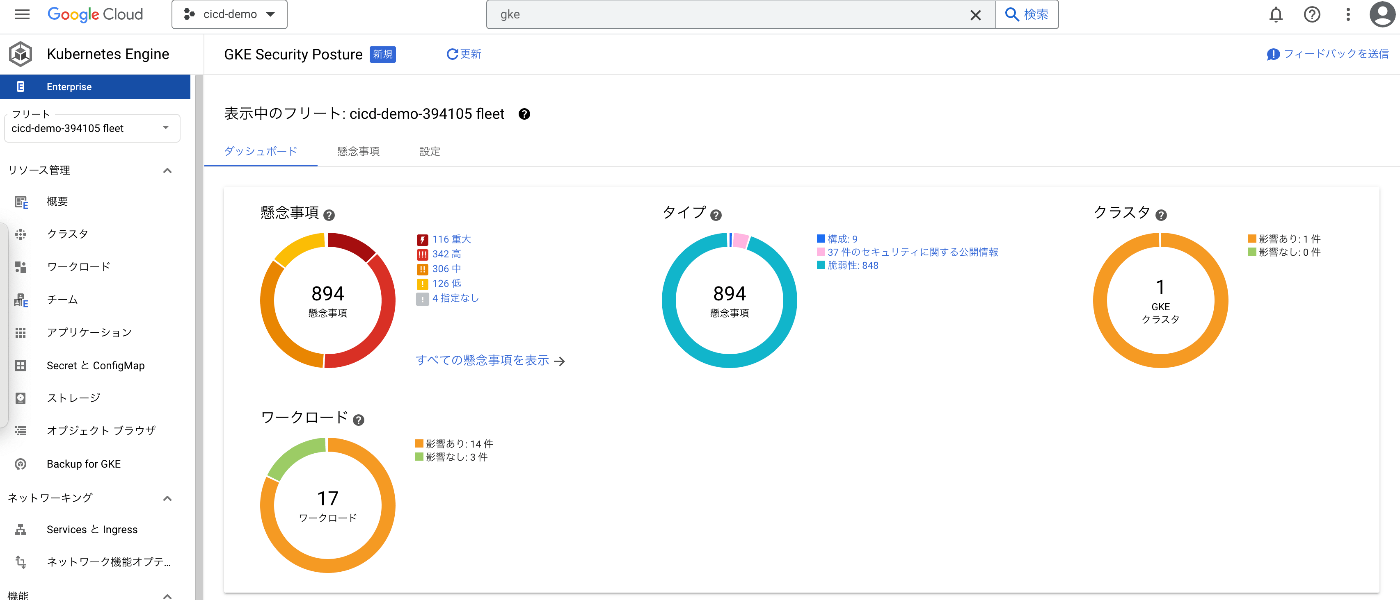1400x600 pixels.
Task: Click orange swatch for クラスタ 影響あり: 1 件
Action: [x=1252, y=239]
